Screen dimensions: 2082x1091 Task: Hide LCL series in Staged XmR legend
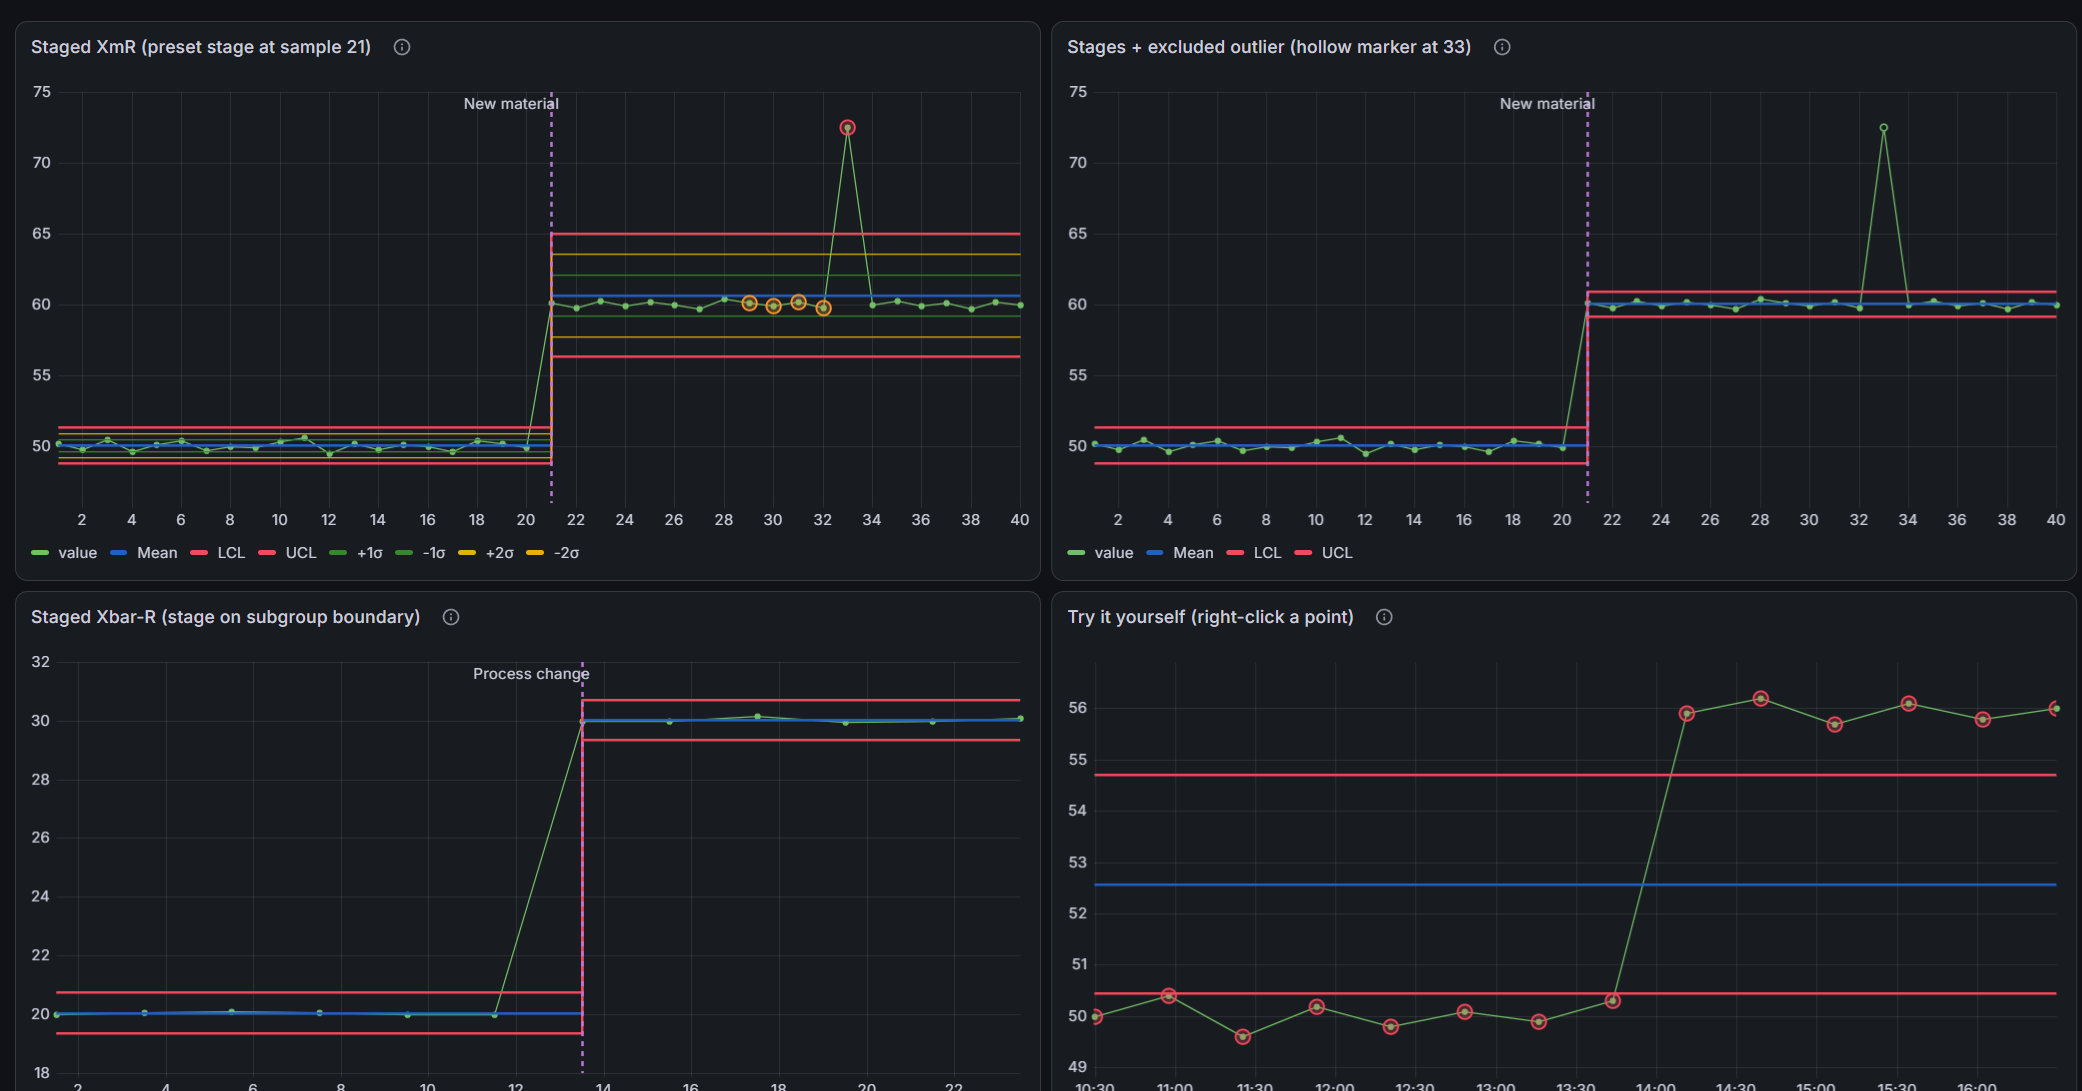(x=231, y=553)
